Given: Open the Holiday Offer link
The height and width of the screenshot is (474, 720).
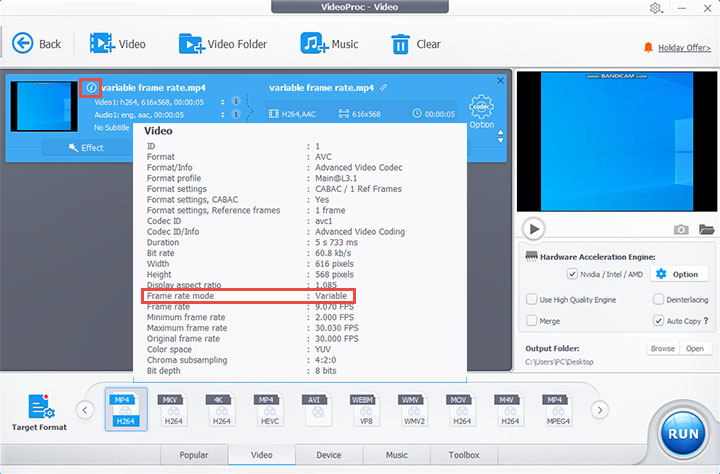Looking at the screenshot, I should [684, 48].
